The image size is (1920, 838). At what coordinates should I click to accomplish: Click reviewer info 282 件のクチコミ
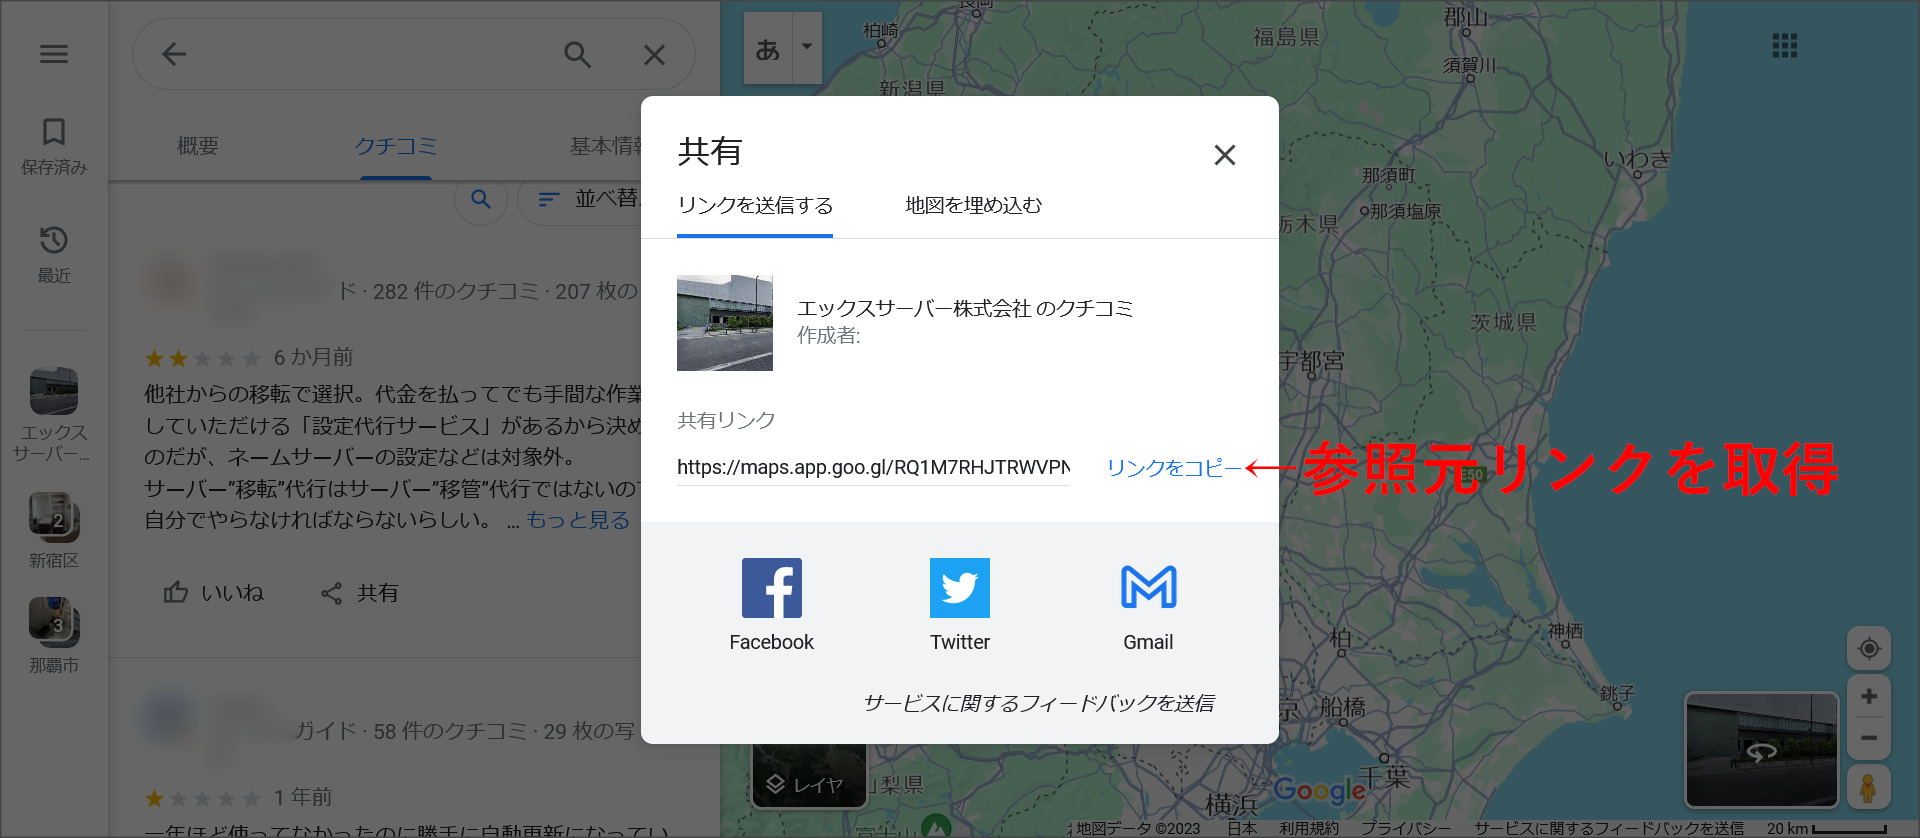click(x=456, y=291)
